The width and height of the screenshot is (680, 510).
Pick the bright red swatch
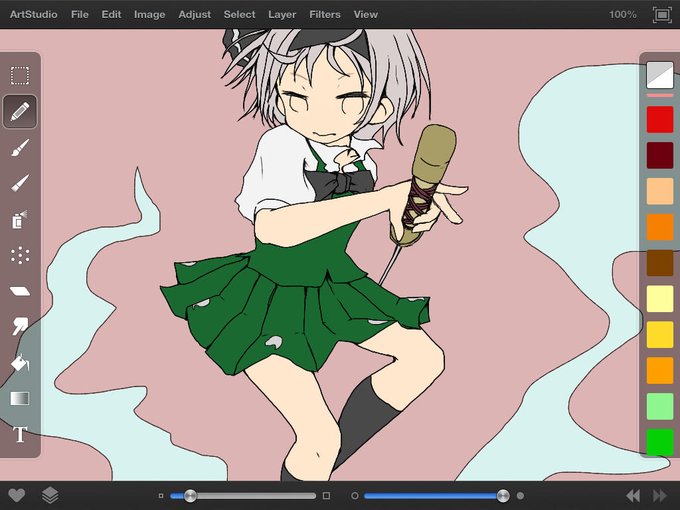click(660, 119)
